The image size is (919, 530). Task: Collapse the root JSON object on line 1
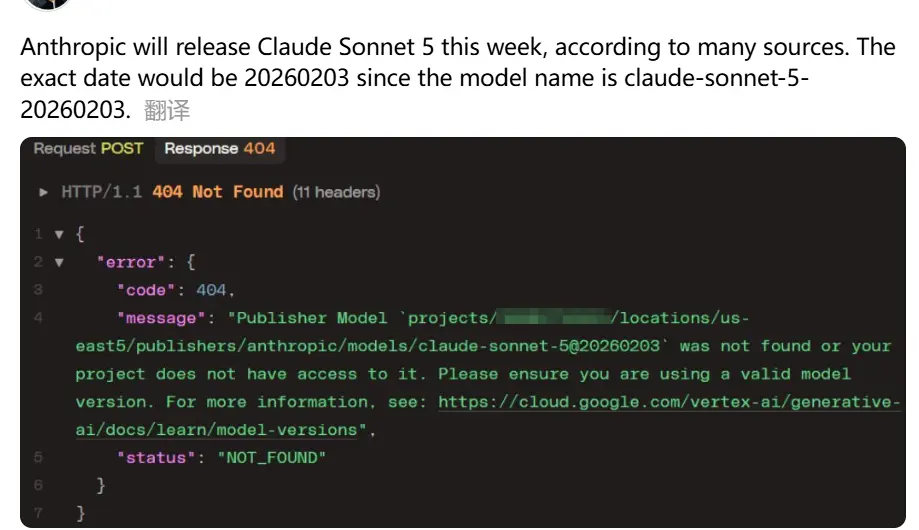59,234
